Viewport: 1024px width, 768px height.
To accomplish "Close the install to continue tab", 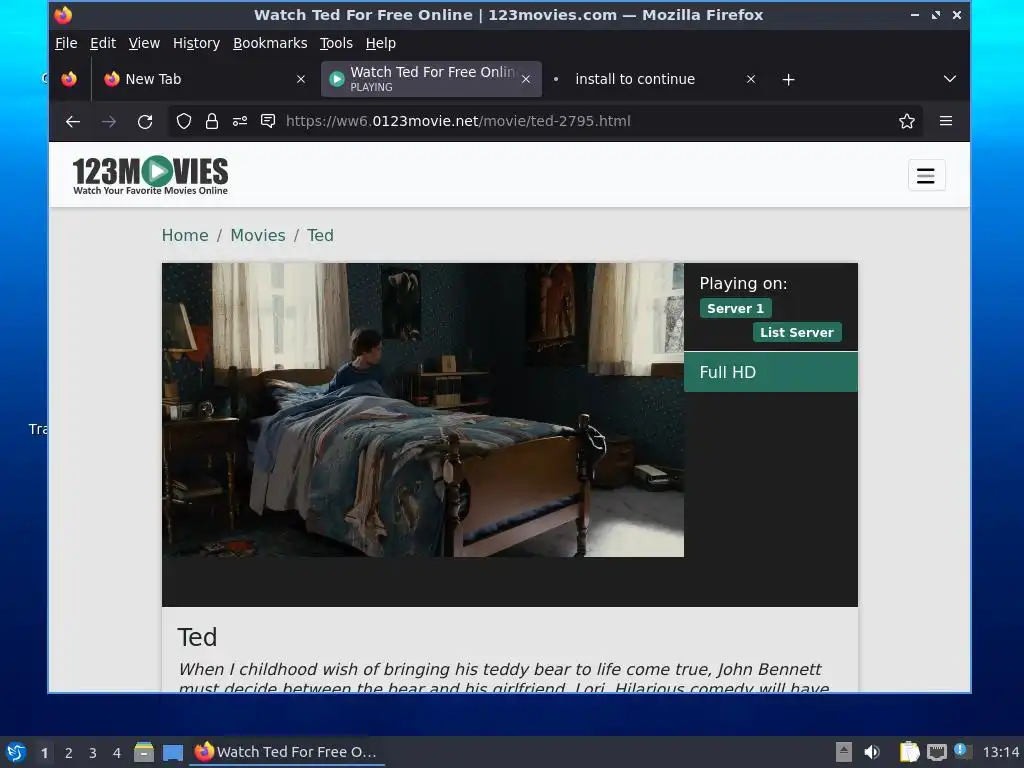I will (x=751, y=79).
